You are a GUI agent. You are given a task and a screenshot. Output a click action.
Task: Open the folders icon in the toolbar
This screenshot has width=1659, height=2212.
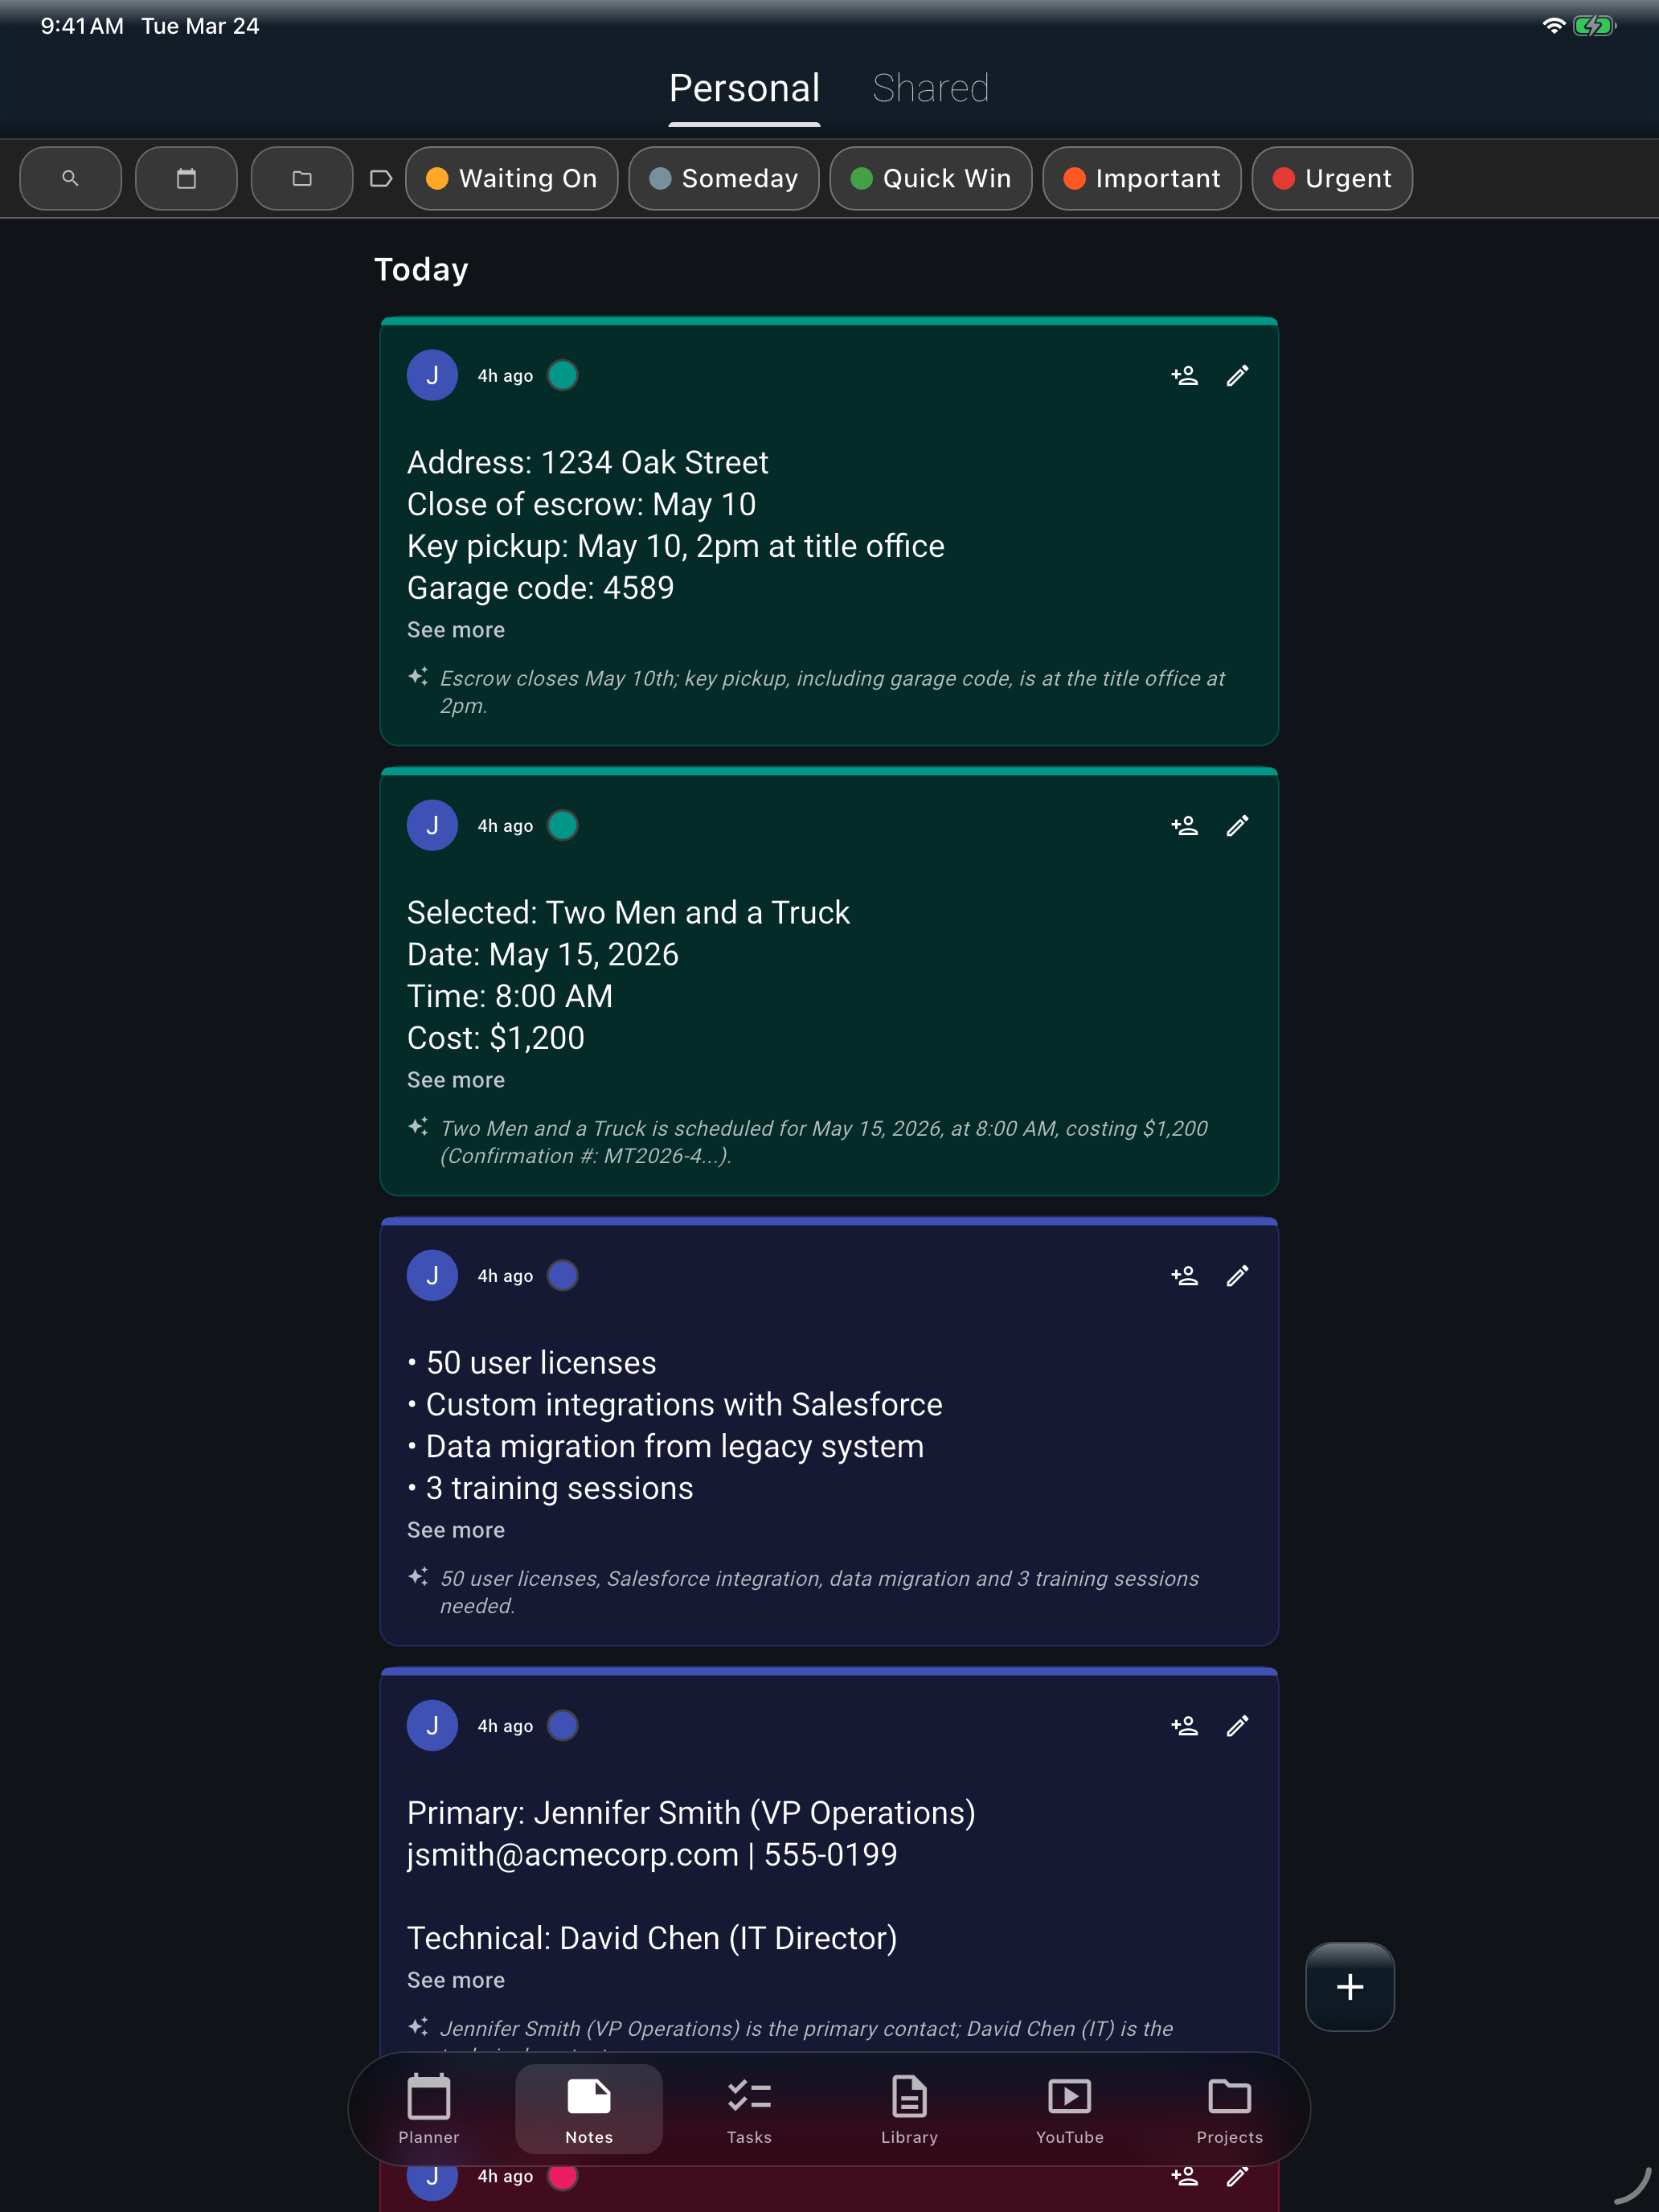(301, 178)
